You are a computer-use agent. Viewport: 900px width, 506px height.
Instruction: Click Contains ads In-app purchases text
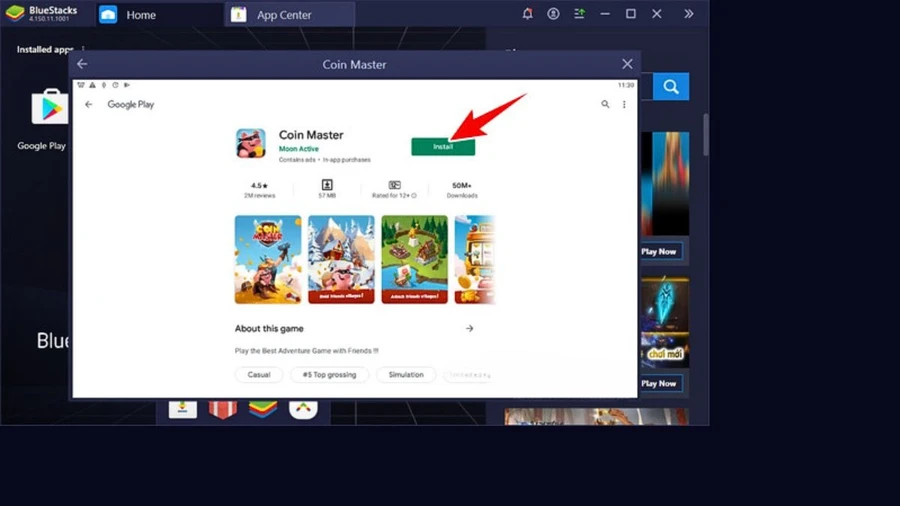click(325, 160)
